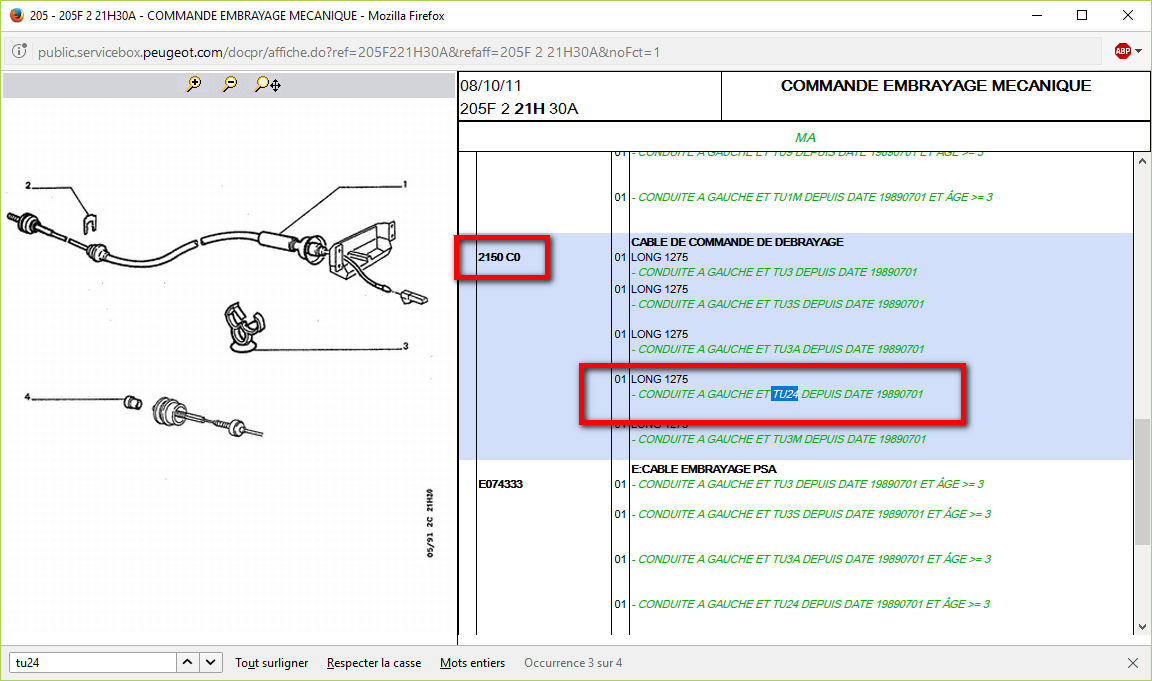Expand the AdBlock Plus dropdown arrow
This screenshot has width=1152, height=681.
click(1139, 51)
